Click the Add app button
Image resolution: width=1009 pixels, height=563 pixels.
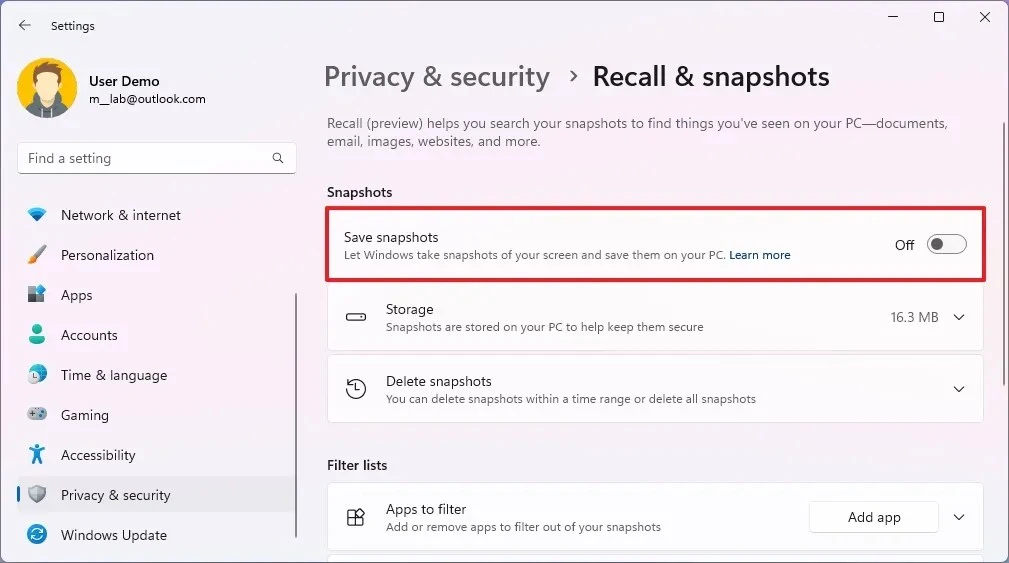(873, 517)
